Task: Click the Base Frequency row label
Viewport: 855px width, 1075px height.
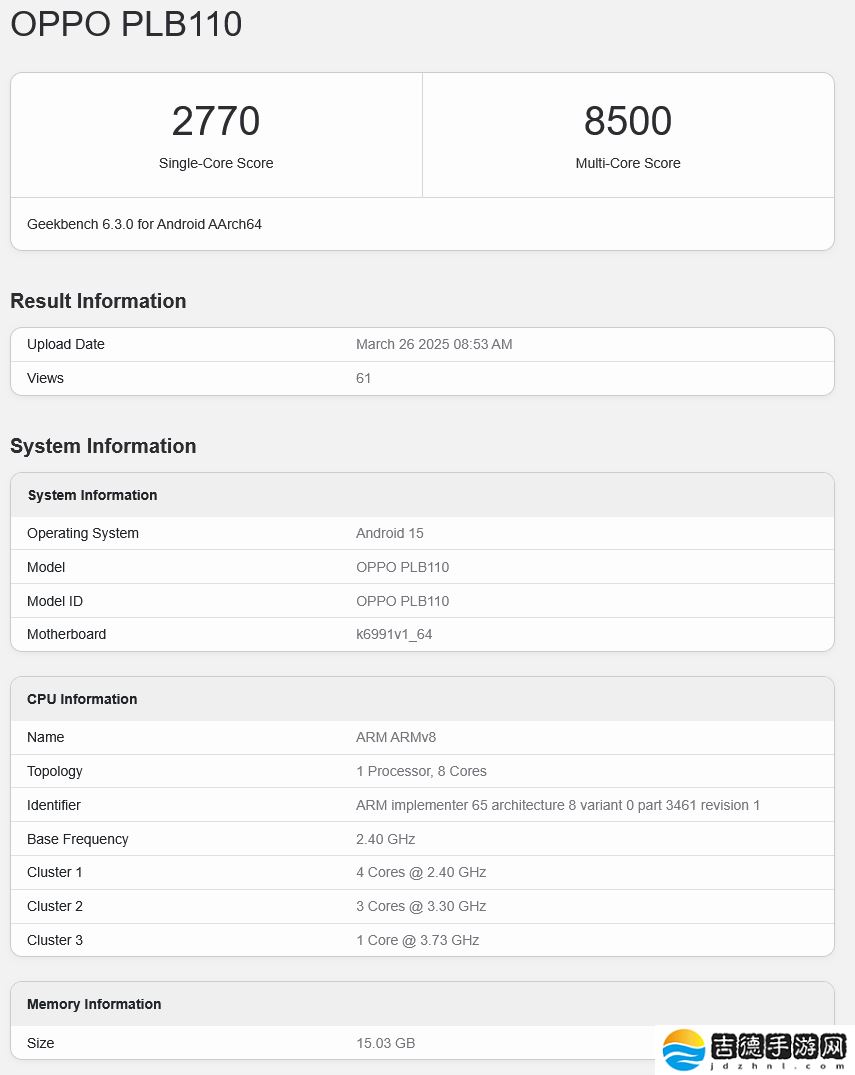Action: click(77, 839)
